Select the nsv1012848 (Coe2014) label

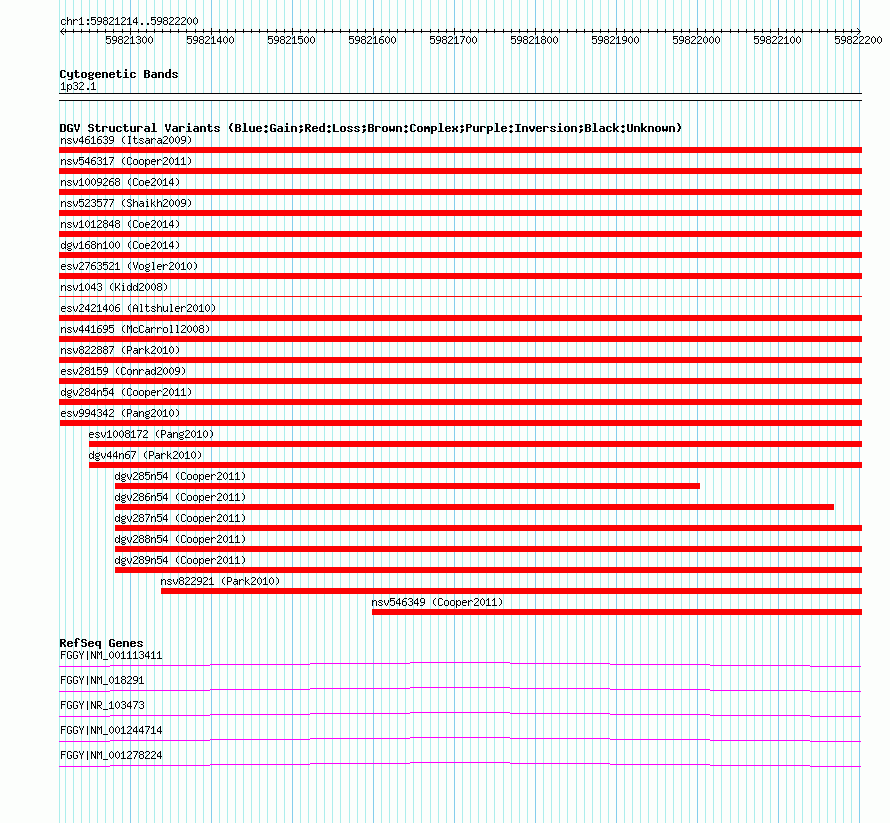(120, 224)
